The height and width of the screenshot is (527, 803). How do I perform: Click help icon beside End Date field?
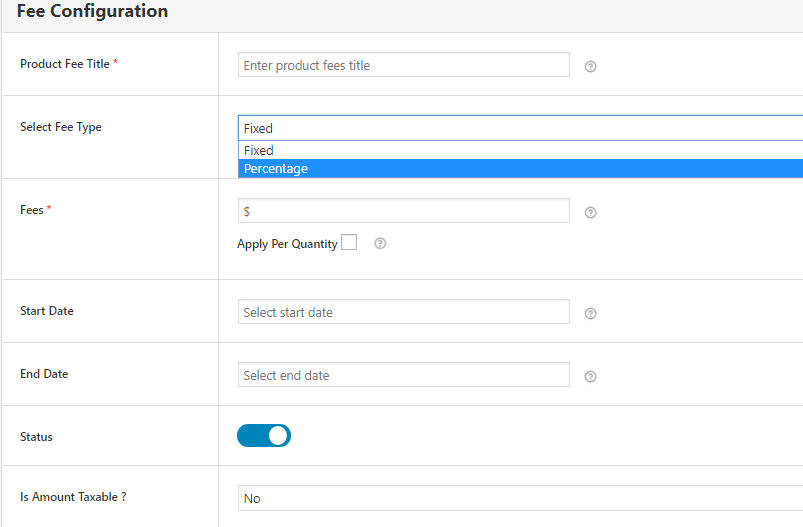[590, 376]
